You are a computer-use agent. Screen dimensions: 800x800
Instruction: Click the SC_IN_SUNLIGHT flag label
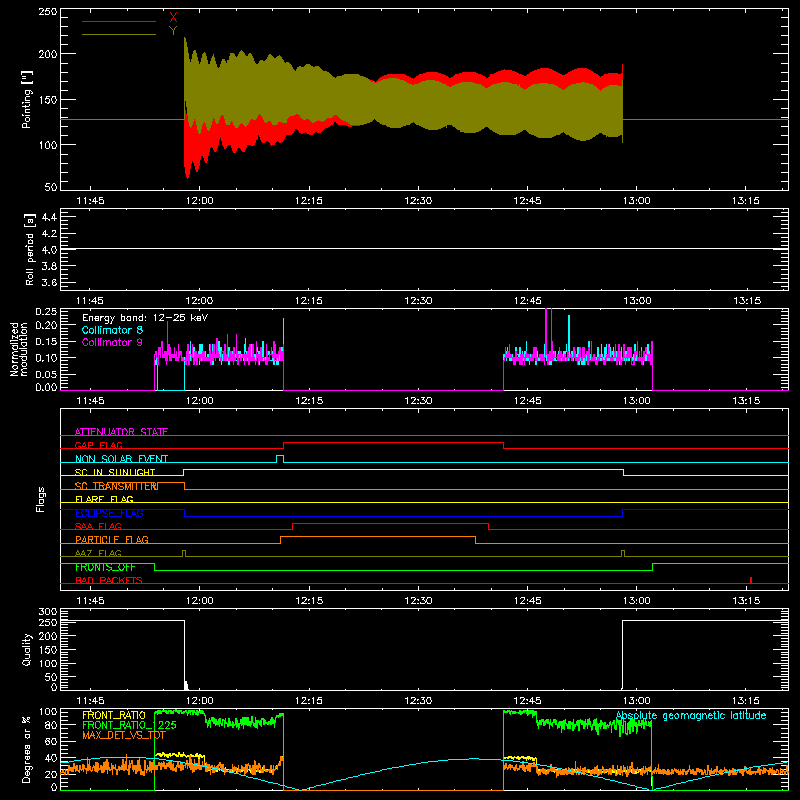point(115,472)
